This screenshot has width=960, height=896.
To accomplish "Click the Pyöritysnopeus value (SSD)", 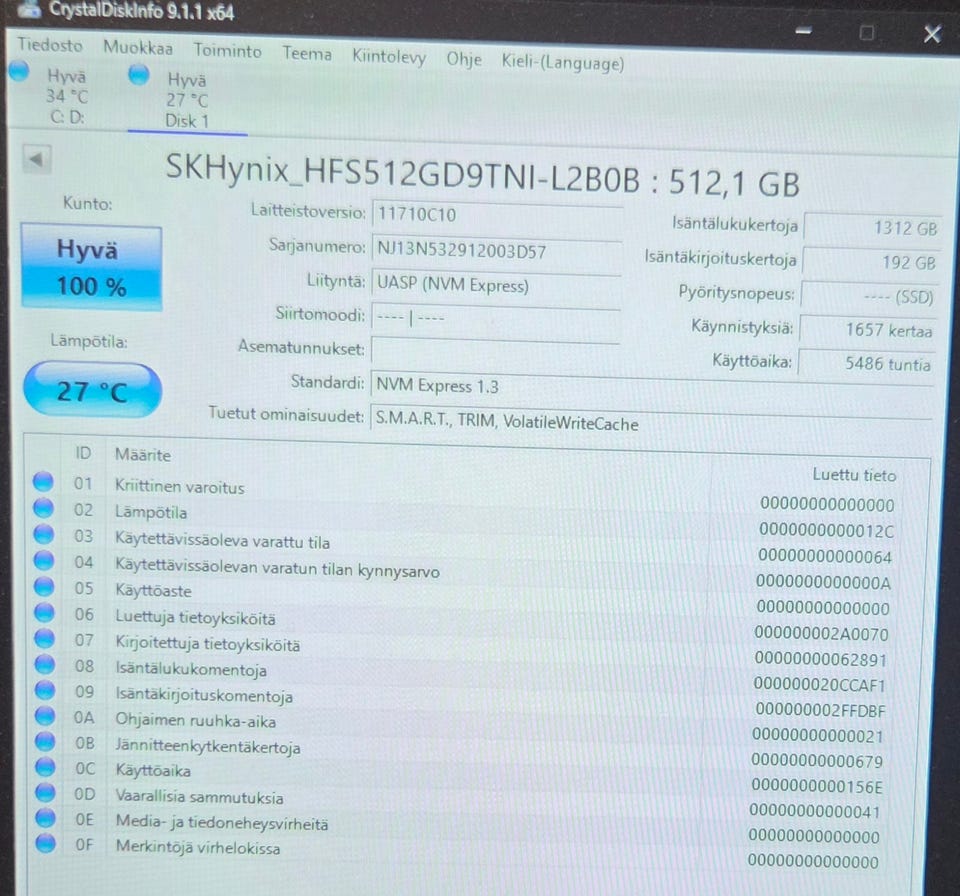I will pyautogui.click(x=869, y=297).
